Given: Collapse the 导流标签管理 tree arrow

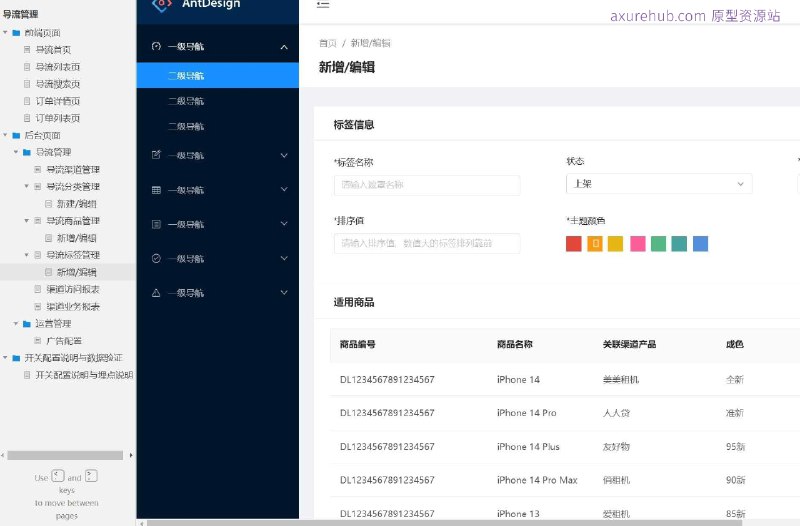Looking at the screenshot, I should [x=27, y=255].
